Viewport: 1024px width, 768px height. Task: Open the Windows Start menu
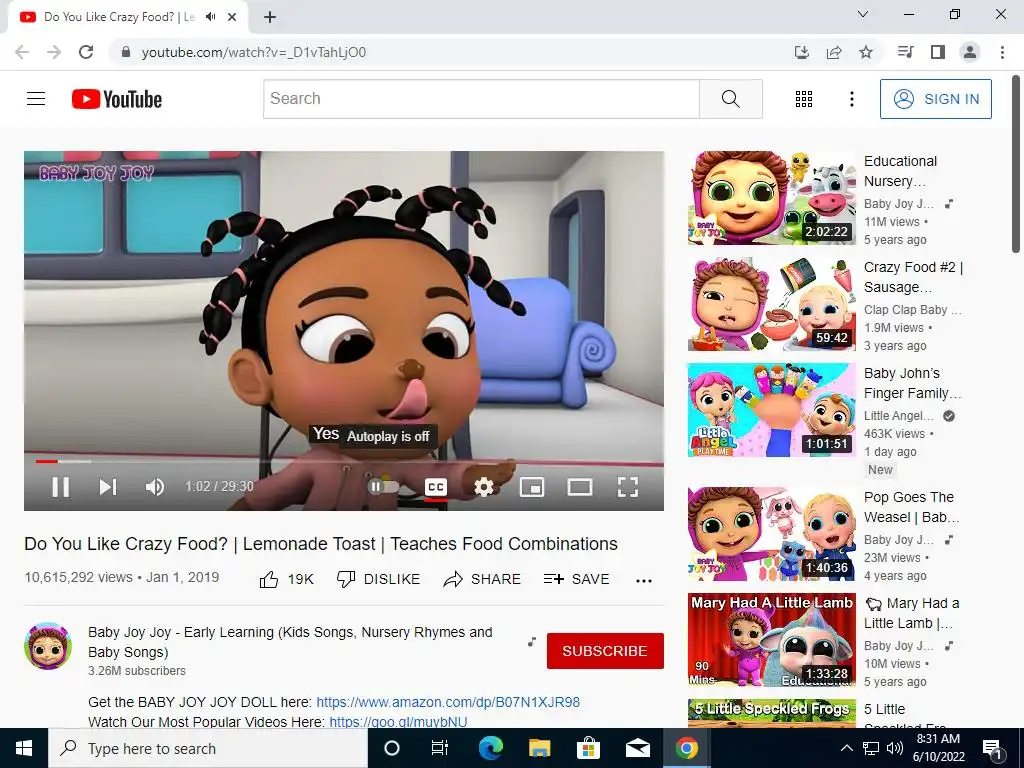coord(24,748)
